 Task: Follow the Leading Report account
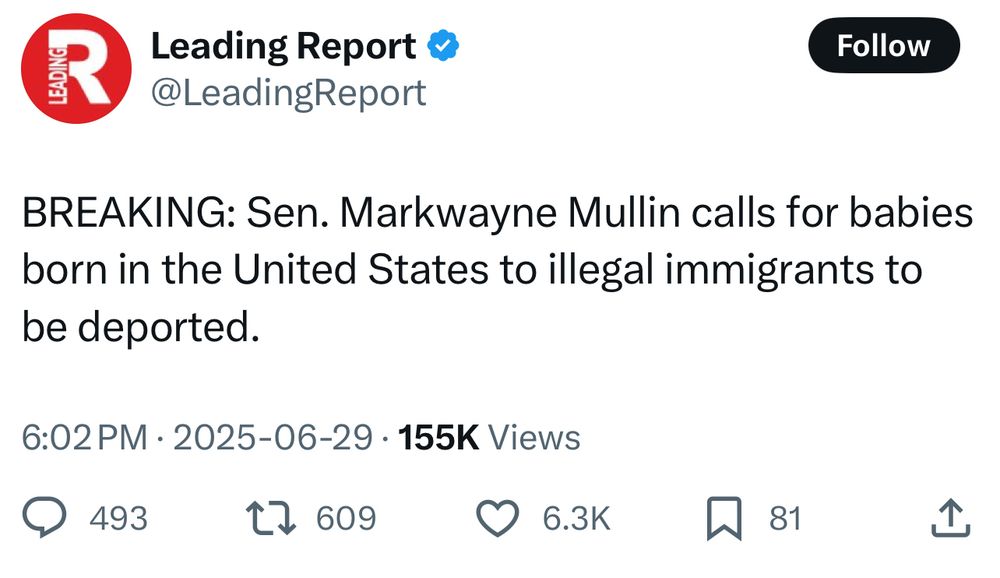click(x=883, y=45)
